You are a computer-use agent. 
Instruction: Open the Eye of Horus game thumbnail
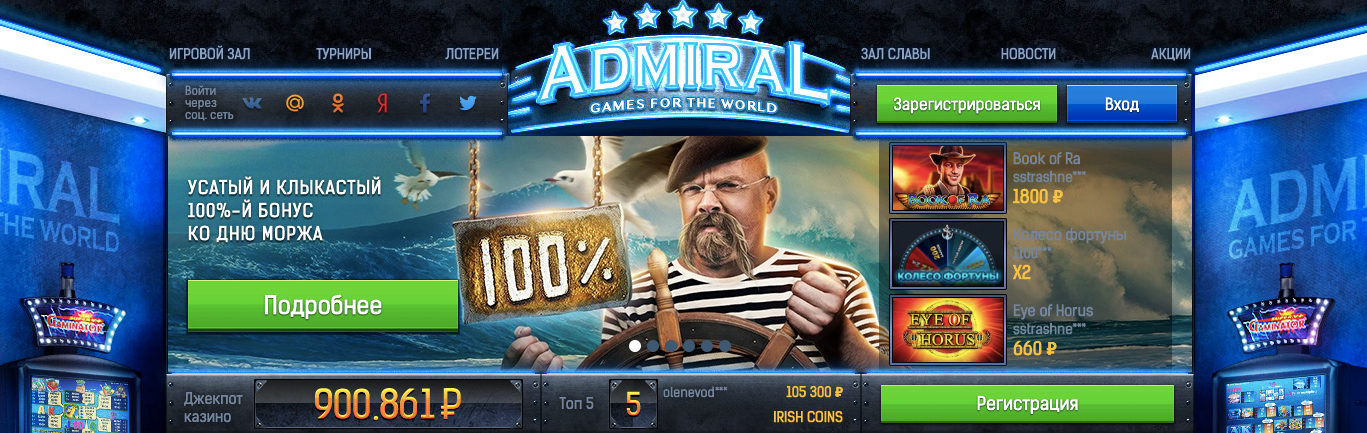[948, 329]
